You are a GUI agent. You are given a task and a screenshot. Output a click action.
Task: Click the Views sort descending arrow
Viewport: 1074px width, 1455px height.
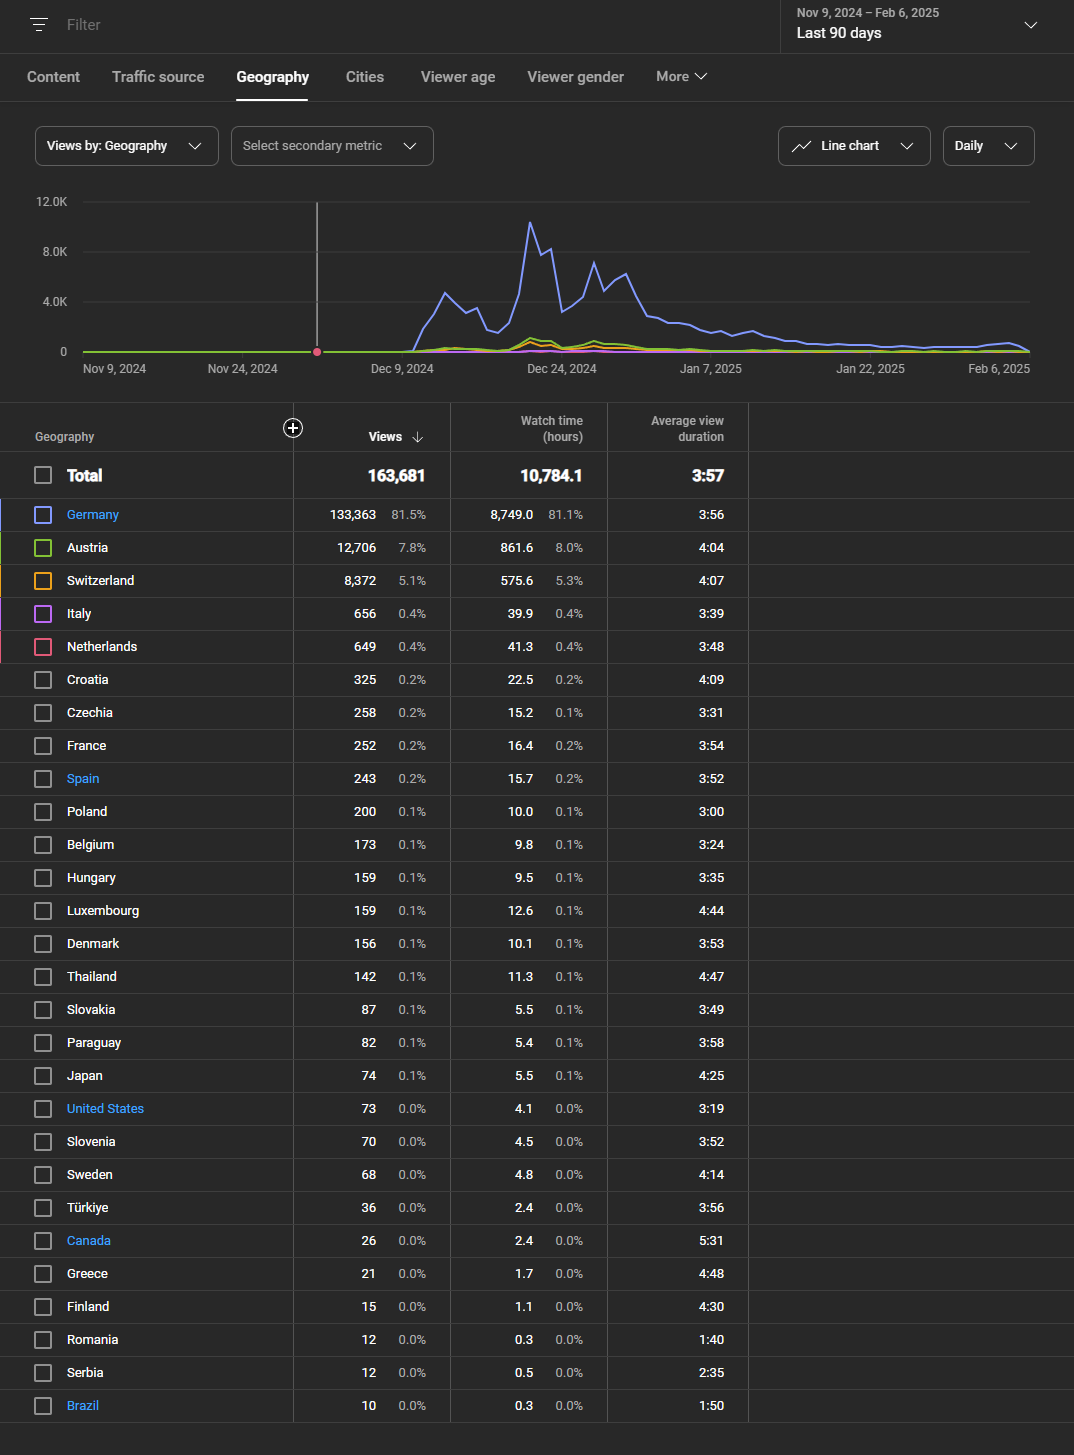pyautogui.click(x=418, y=437)
